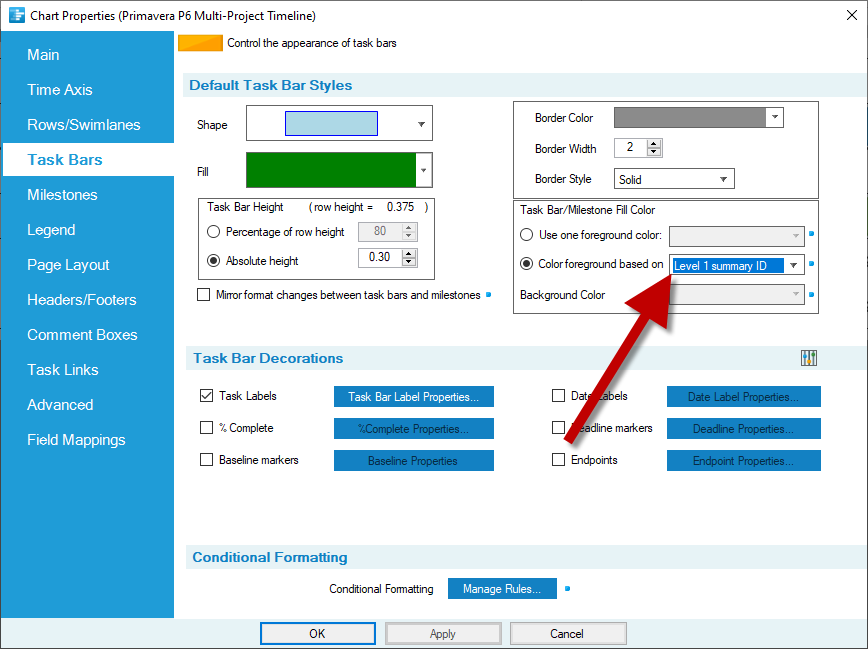Enable the Date Labels checkbox
This screenshot has width=868, height=649.
click(559, 396)
